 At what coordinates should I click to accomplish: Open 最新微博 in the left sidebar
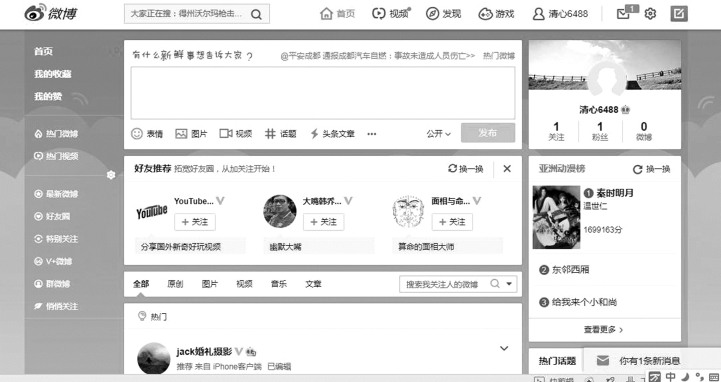tap(56, 194)
